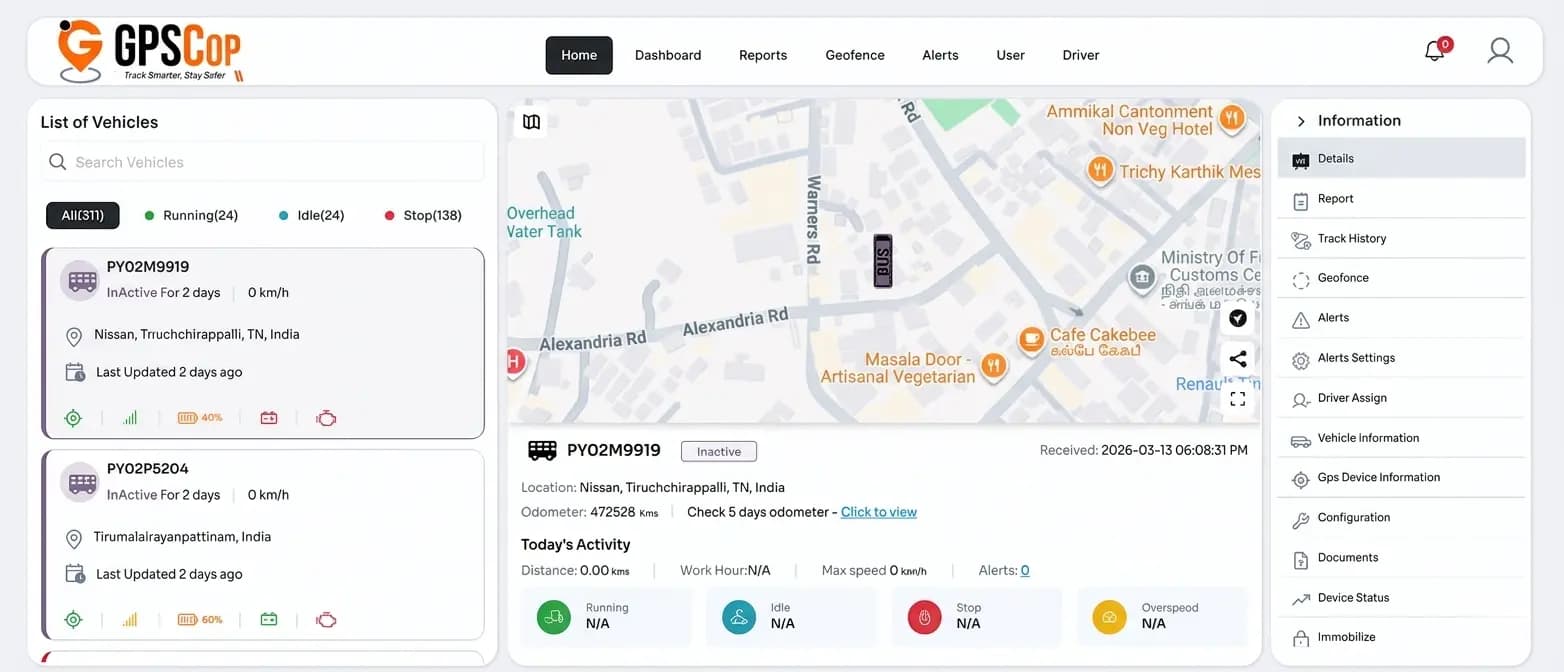Open Configuration in Information panel

point(1401,518)
